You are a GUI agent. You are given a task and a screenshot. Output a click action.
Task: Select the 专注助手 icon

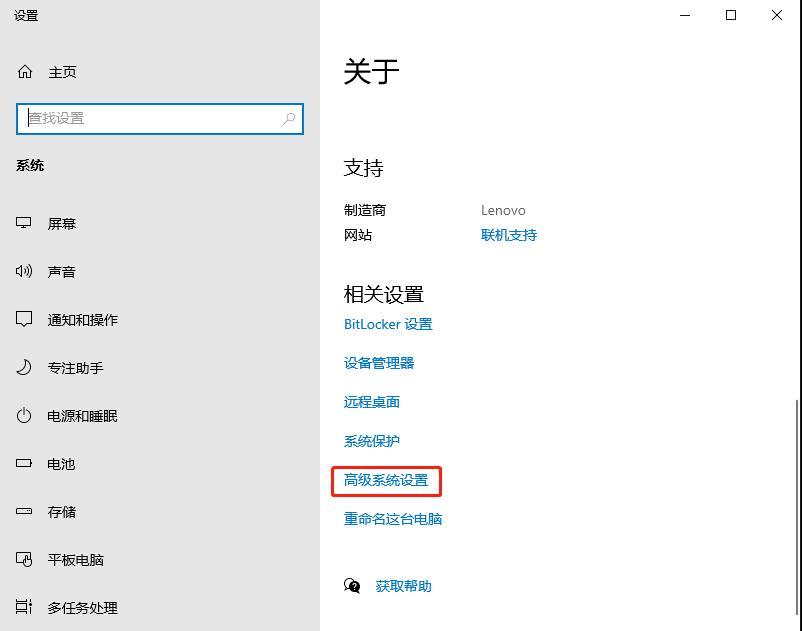point(24,367)
